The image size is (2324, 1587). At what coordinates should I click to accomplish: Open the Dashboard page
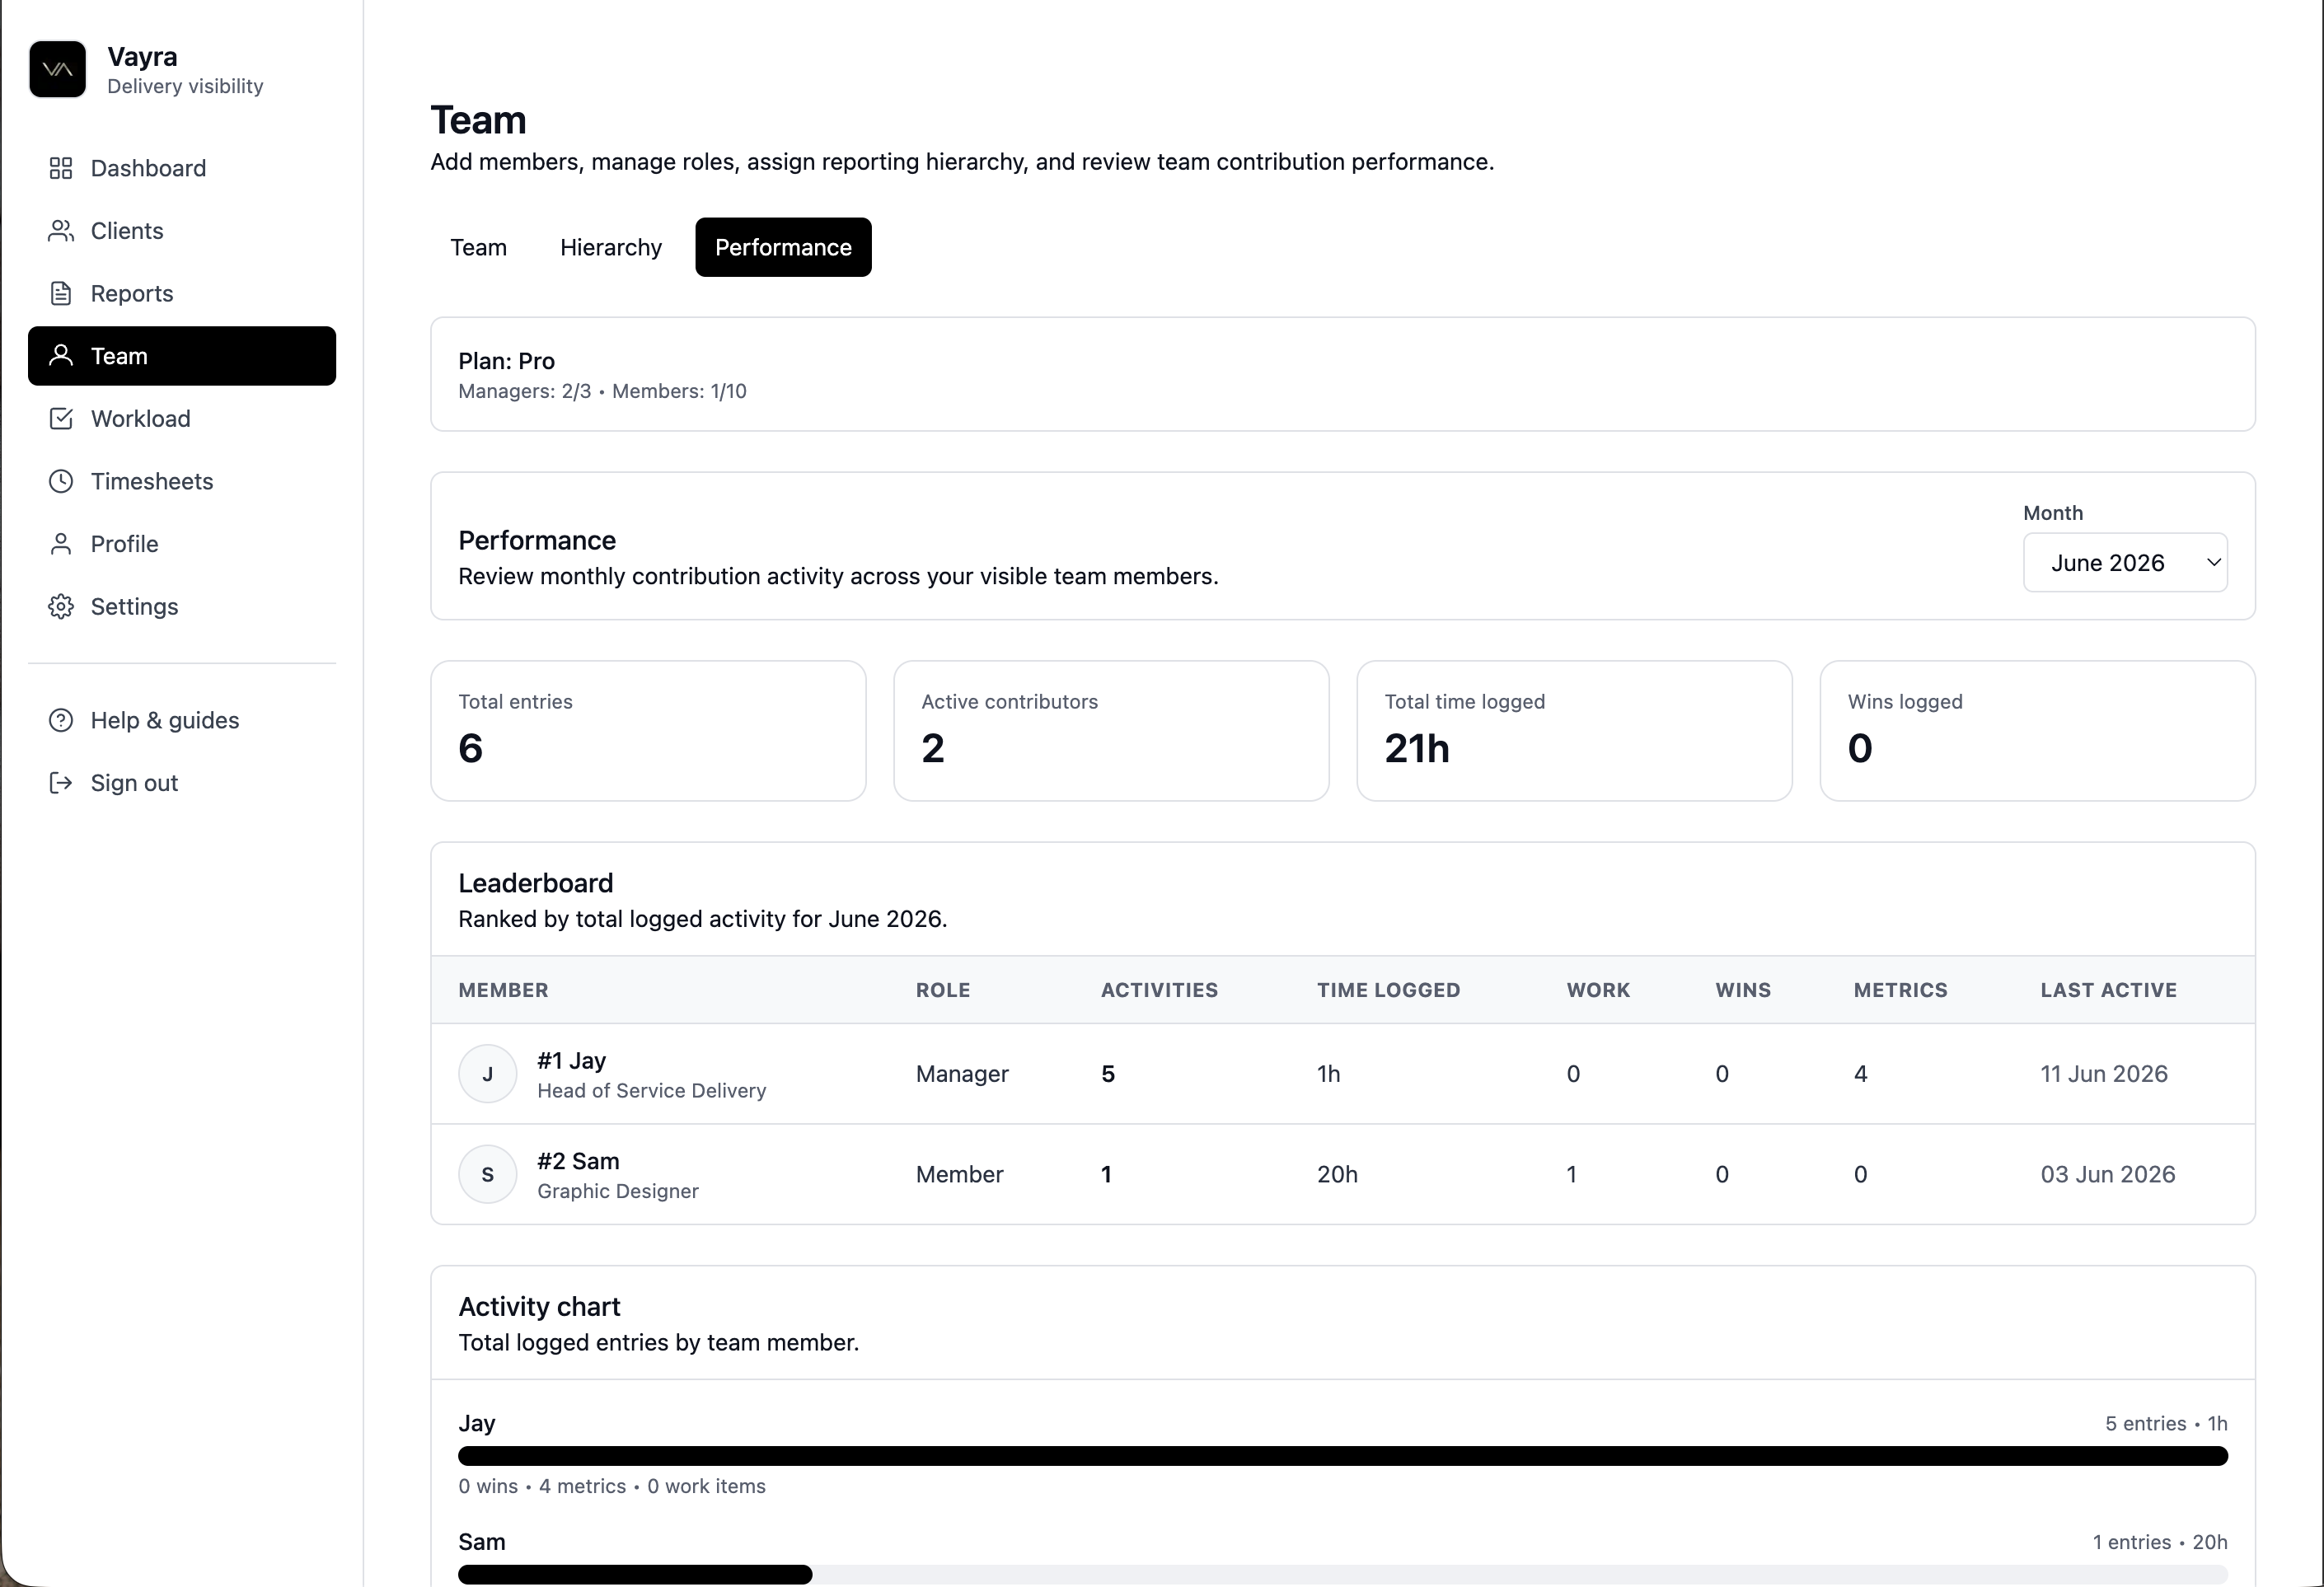tap(182, 168)
